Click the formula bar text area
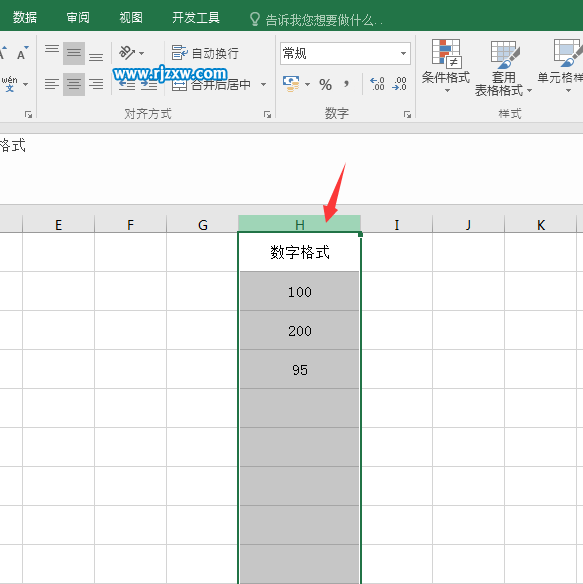The width and height of the screenshot is (583, 584). (x=291, y=168)
